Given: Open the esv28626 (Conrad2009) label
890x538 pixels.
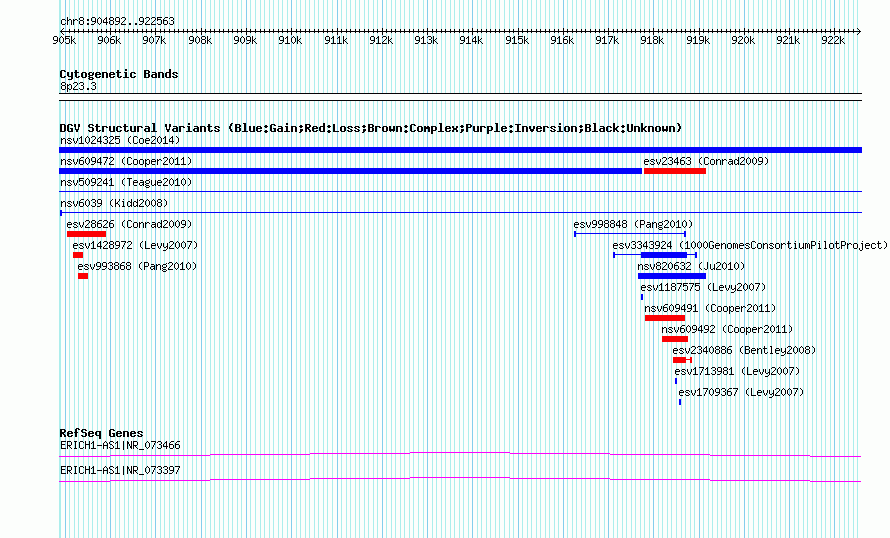Looking at the screenshot, I should coord(129,224).
